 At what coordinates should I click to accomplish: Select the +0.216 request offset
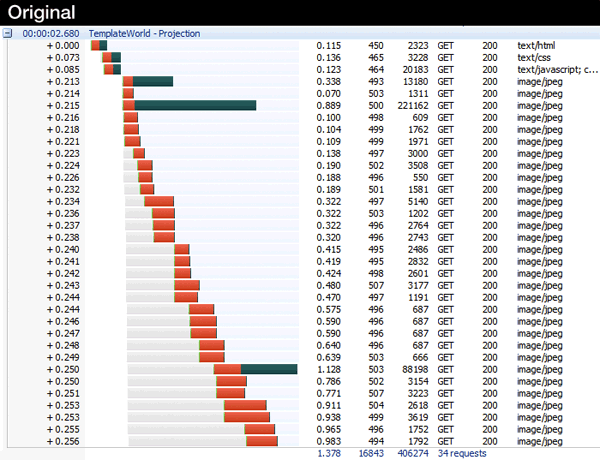(63, 117)
